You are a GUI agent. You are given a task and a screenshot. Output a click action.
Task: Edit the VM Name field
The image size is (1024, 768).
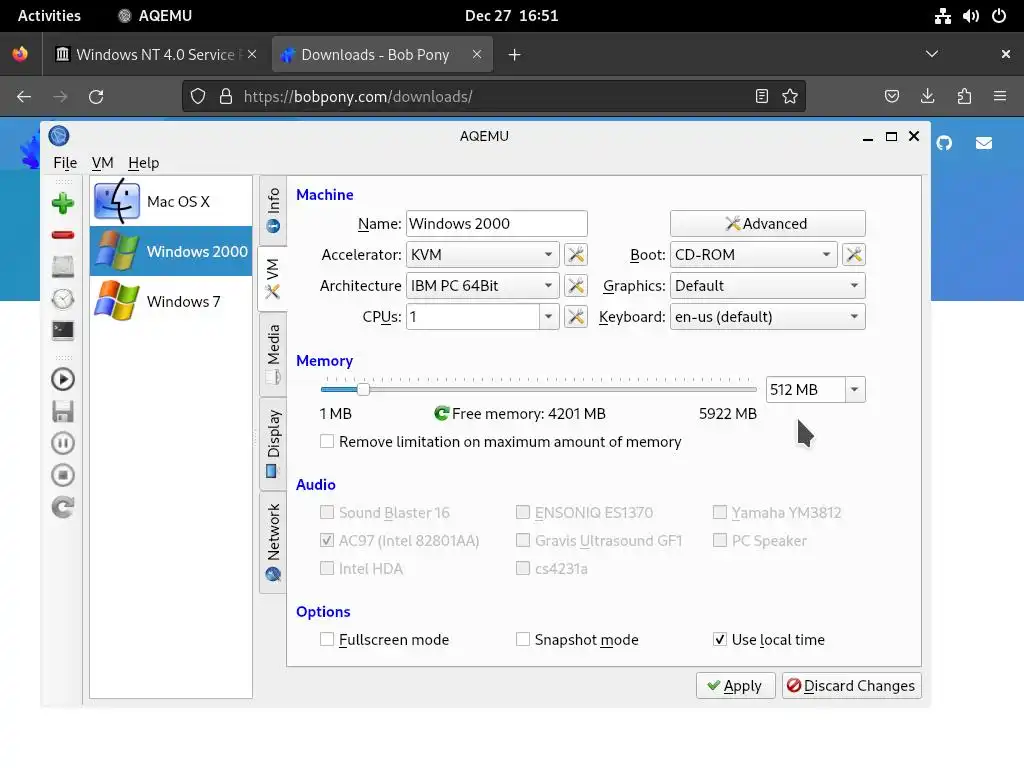pyautogui.click(x=496, y=223)
